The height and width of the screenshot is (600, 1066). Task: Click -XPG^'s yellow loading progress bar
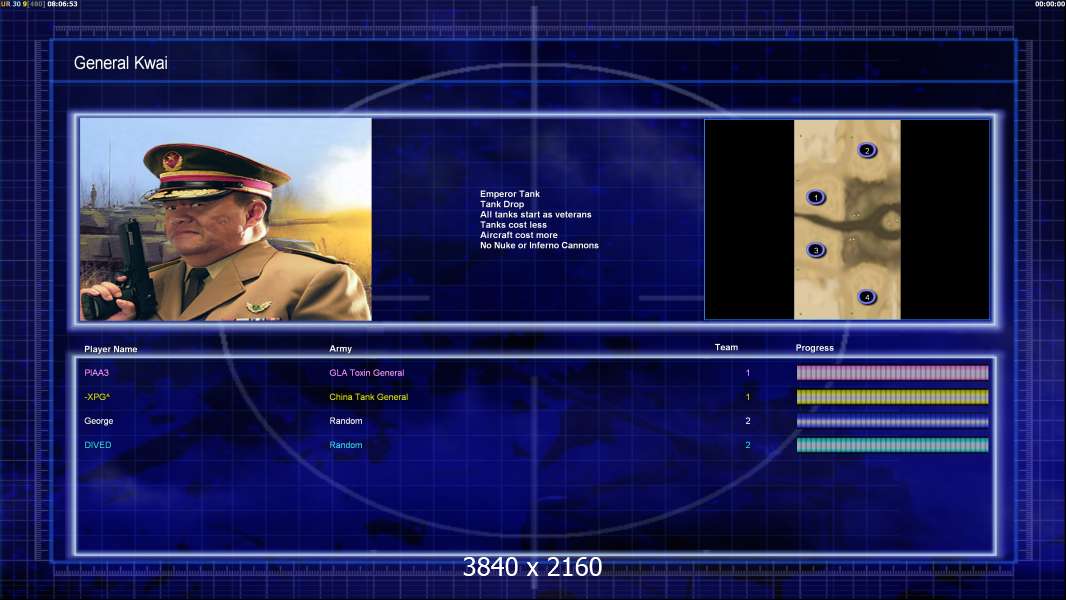893,397
